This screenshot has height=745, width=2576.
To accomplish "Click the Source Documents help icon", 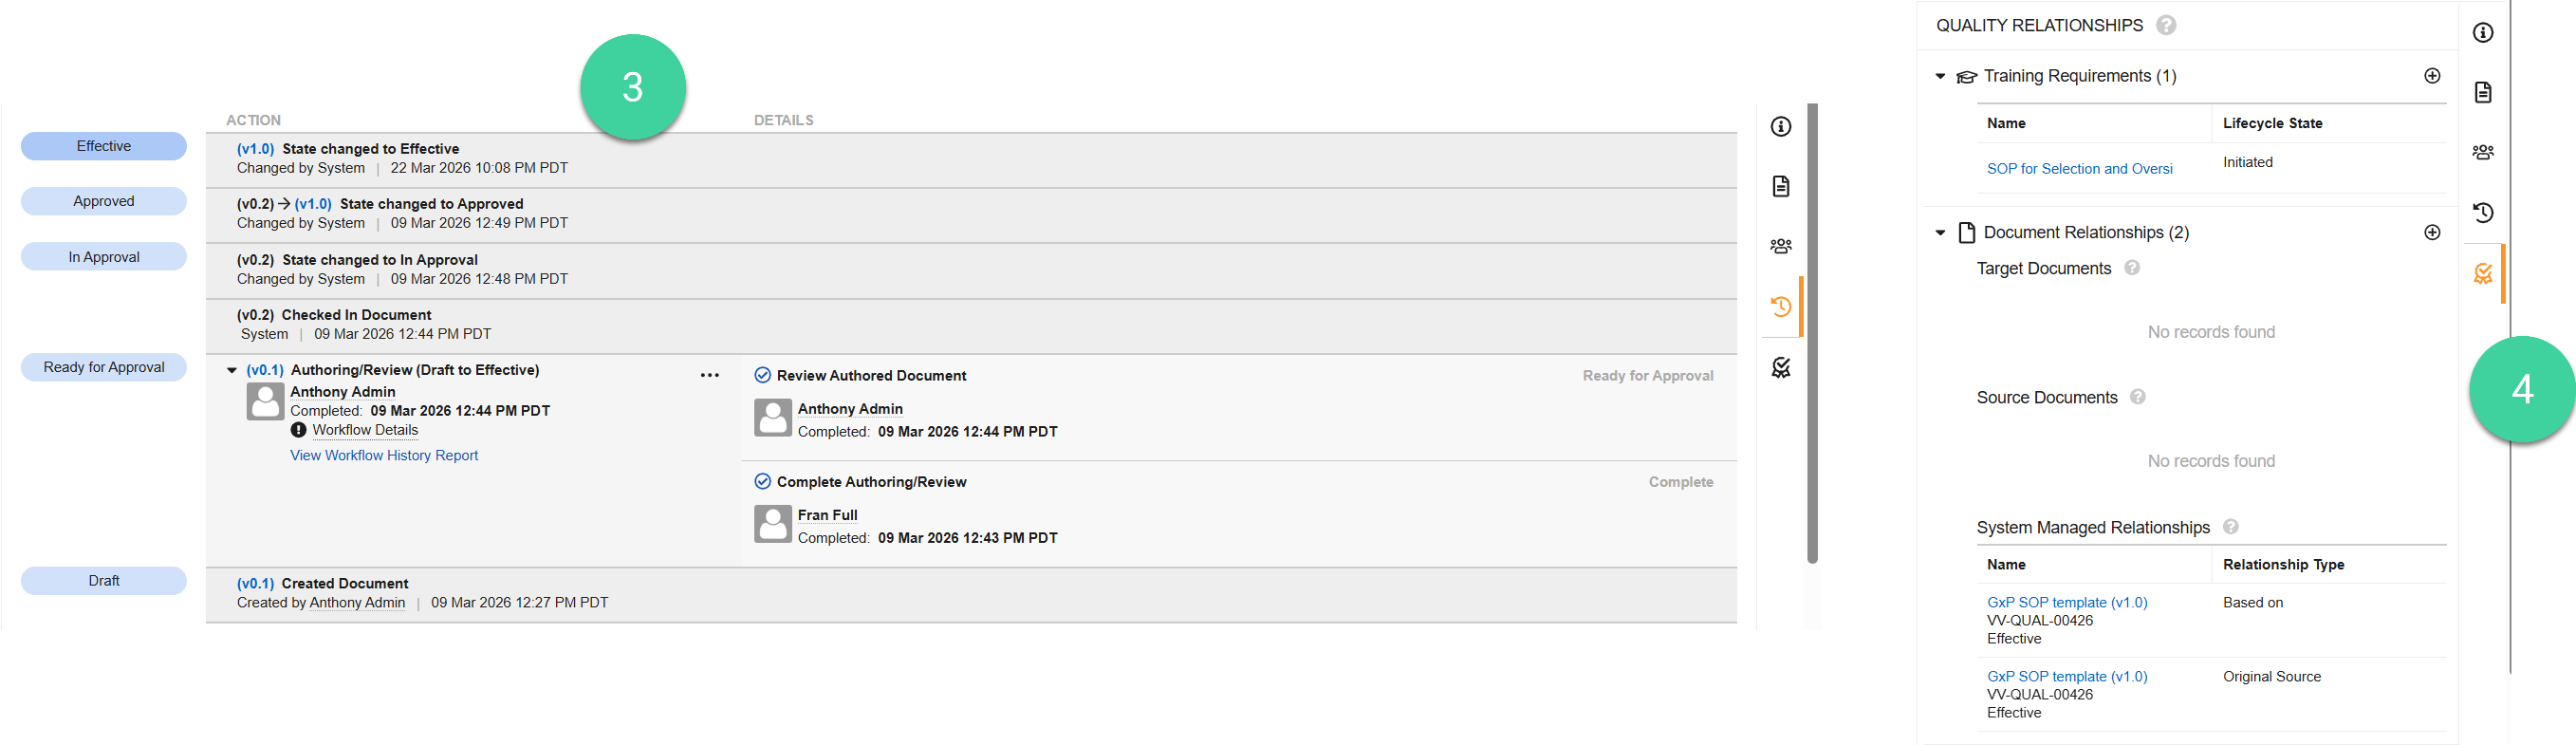I will tap(2138, 397).
